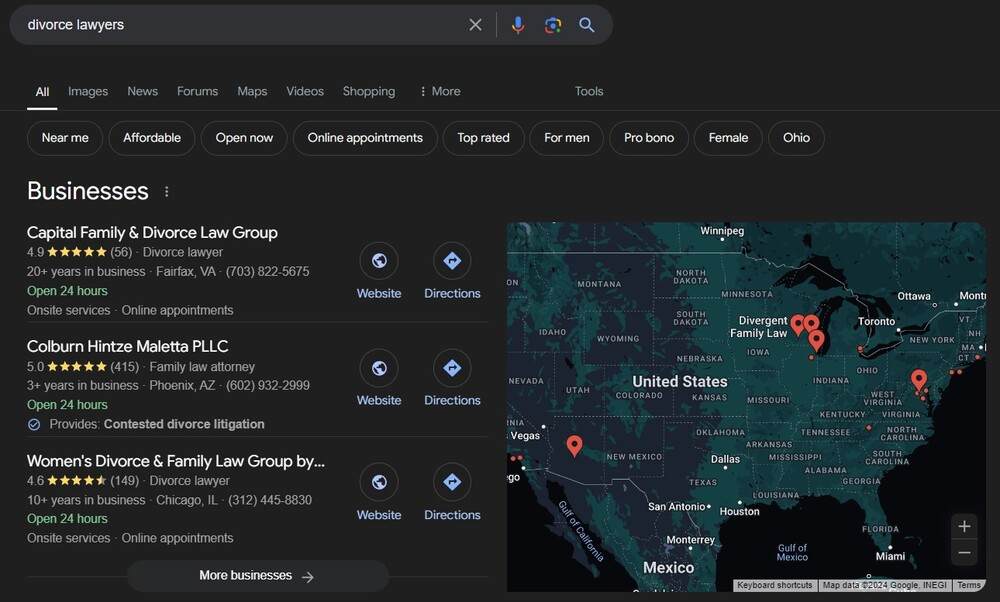Show More businesses
Screen dimensions: 1000x602
click(258, 576)
